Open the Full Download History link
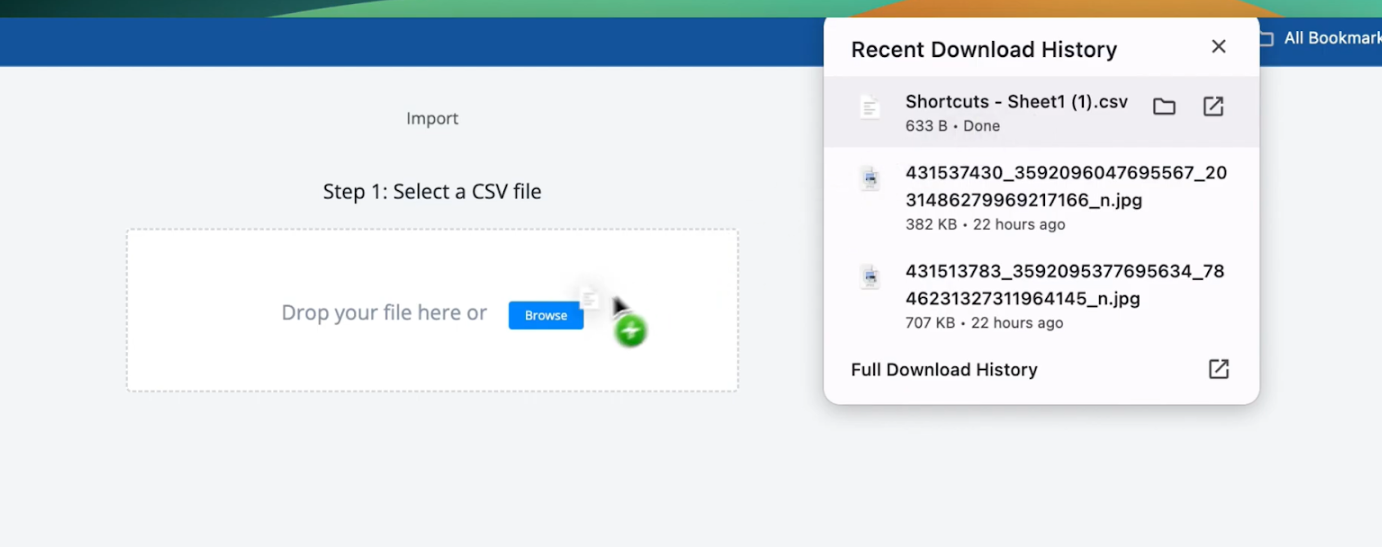Viewport: 1382px width, 547px height. 944,370
